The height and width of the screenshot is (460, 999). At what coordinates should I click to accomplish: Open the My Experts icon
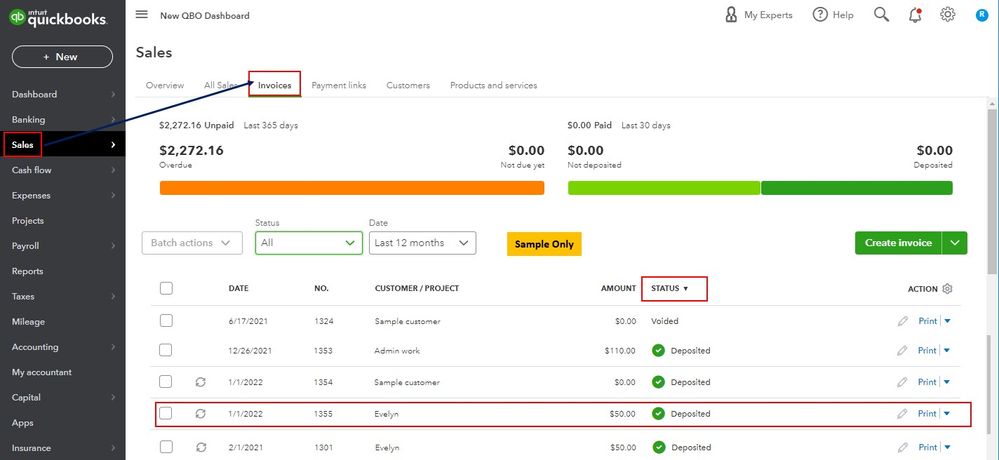(731, 15)
